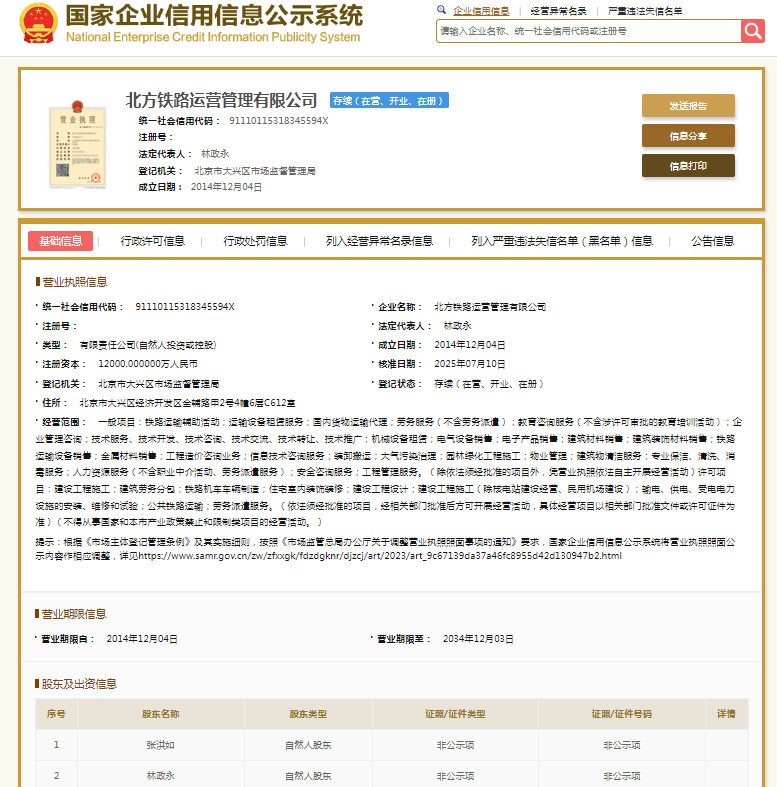Image resolution: width=777 pixels, height=787 pixels.
Task: Open the 列入严重违法失信名单（黑名单）信息 tab
Action: [562, 241]
